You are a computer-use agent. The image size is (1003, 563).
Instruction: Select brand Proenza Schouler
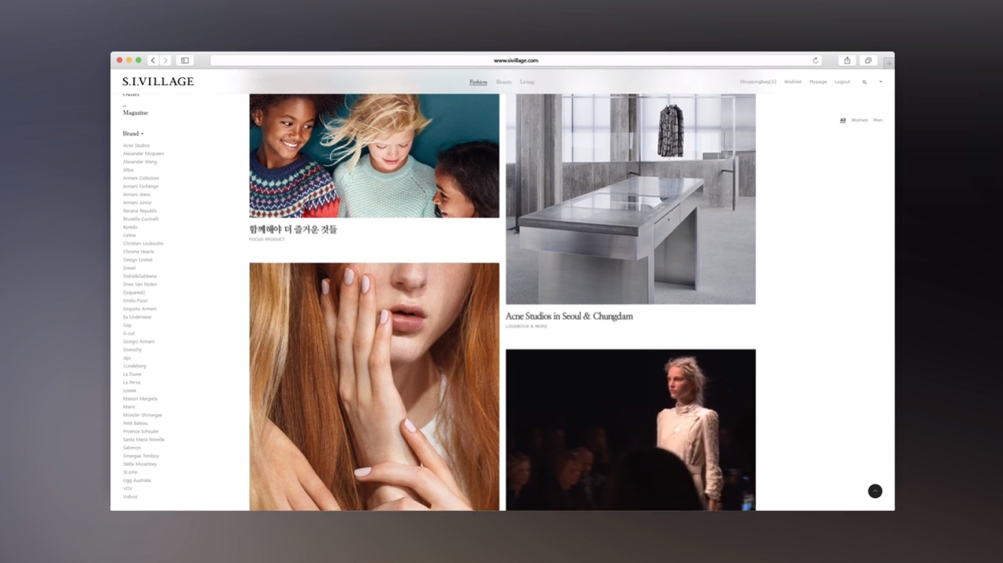pyautogui.click(x=141, y=431)
